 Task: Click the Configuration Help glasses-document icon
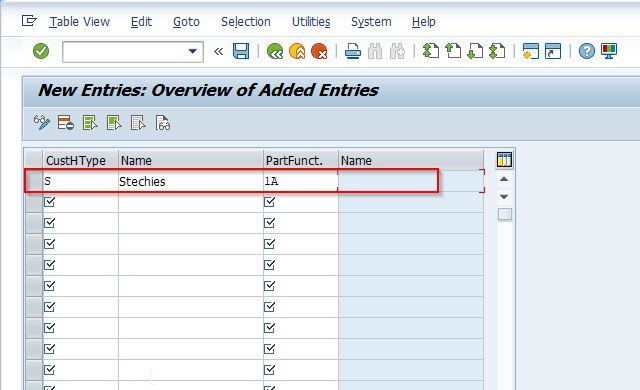162,122
